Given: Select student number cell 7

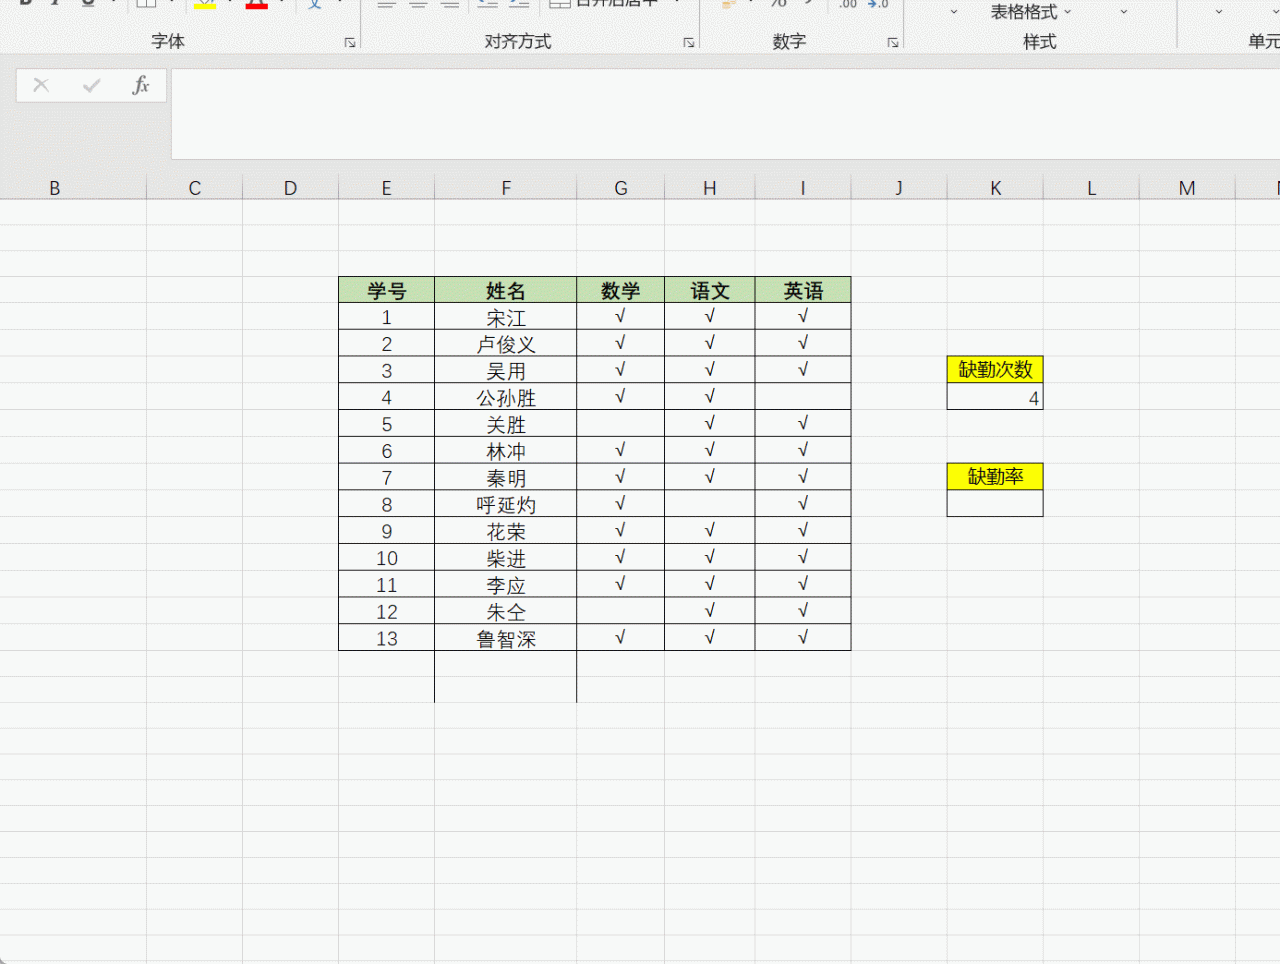Looking at the screenshot, I should (386, 477).
